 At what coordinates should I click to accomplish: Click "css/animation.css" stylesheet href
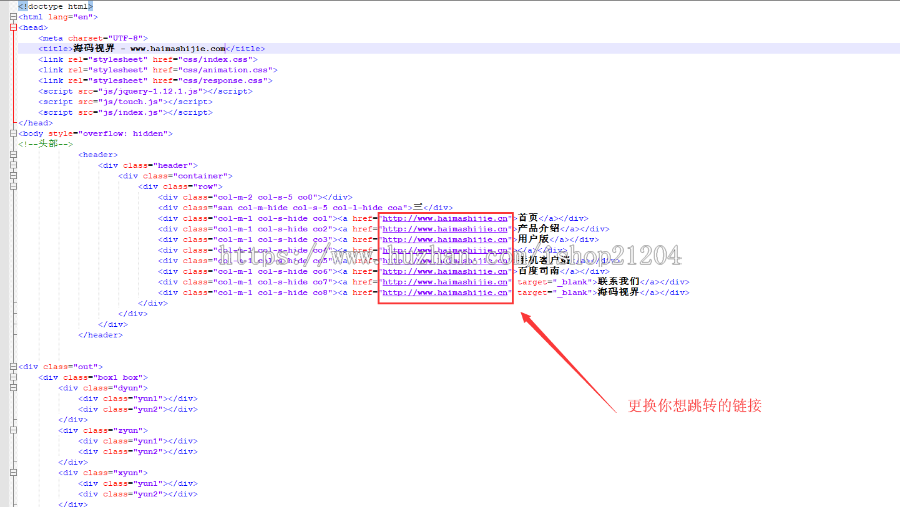(x=225, y=70)
